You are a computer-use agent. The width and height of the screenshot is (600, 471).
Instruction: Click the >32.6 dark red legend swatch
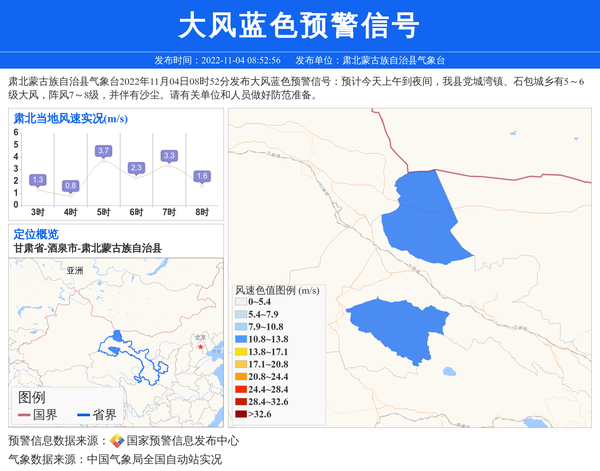pos(240,413)
